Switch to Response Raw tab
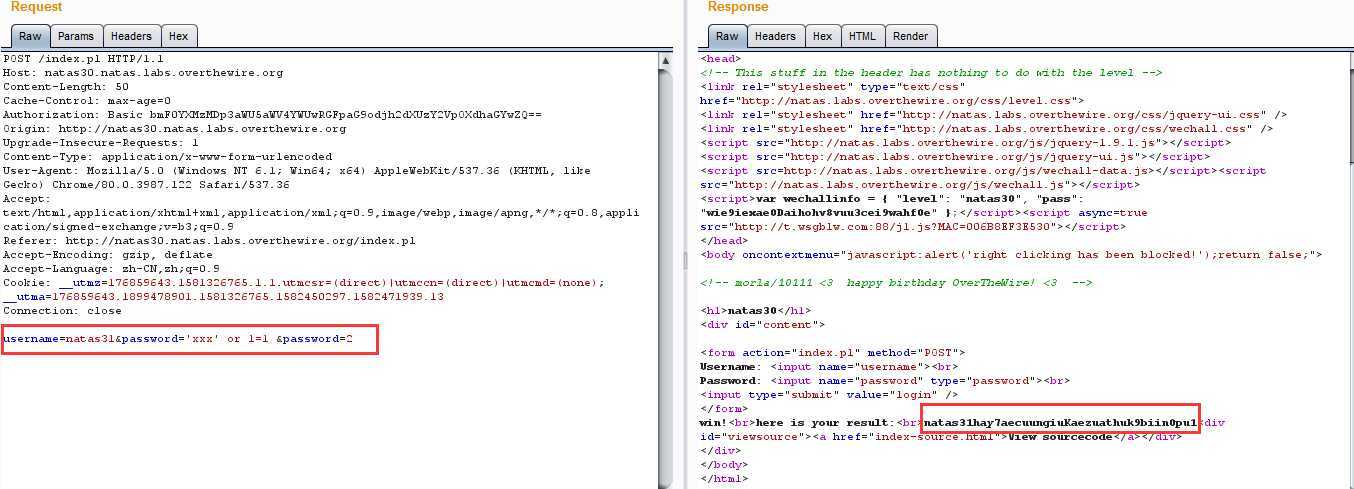This screenshot has width=1354, height=489. click(727, 36)
